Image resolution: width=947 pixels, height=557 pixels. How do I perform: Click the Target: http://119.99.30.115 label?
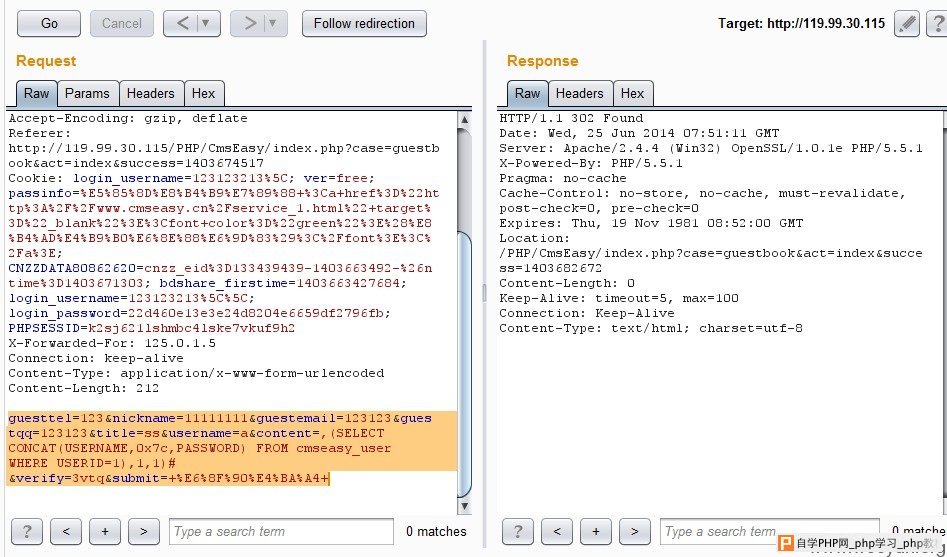tap(801, 24)
